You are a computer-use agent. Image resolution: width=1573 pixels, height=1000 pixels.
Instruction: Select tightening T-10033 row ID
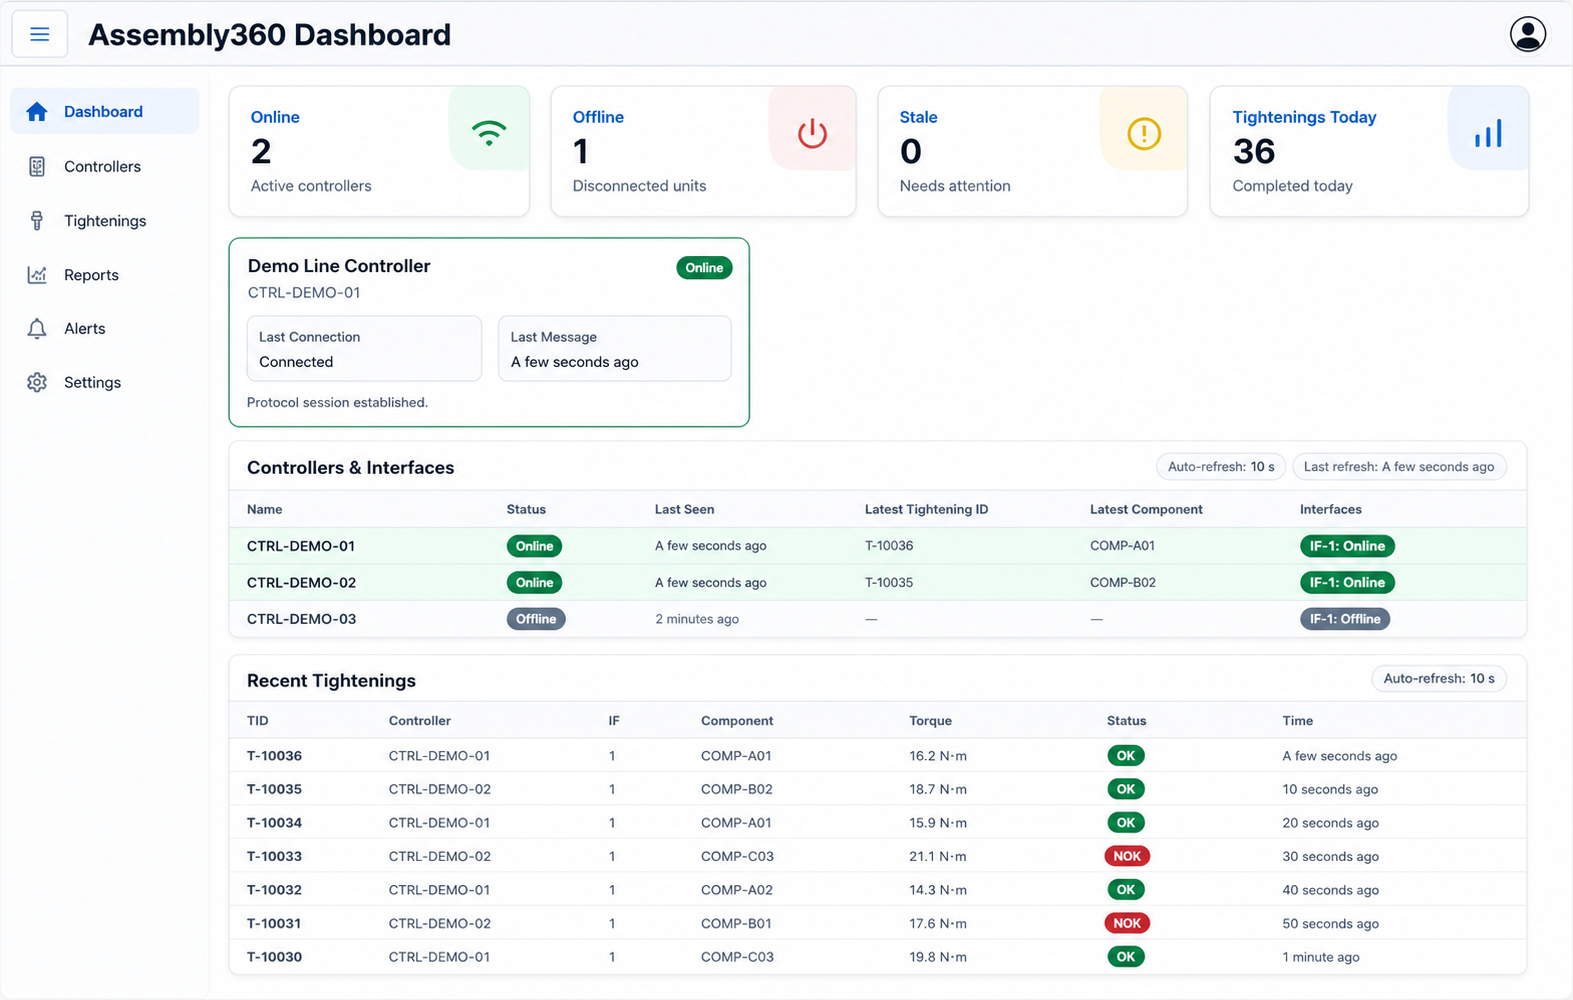(274, 856)
